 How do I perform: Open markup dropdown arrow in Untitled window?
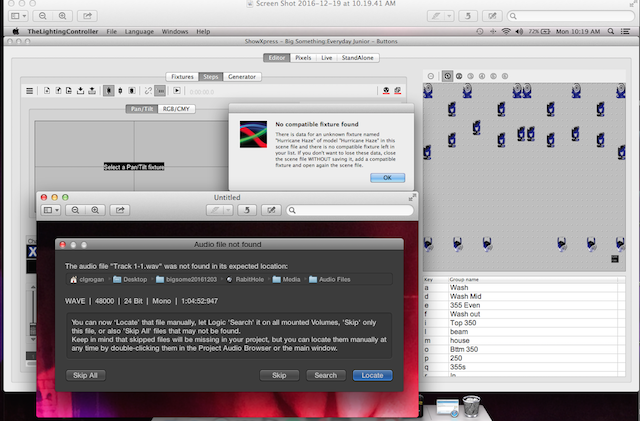(229, 210)
